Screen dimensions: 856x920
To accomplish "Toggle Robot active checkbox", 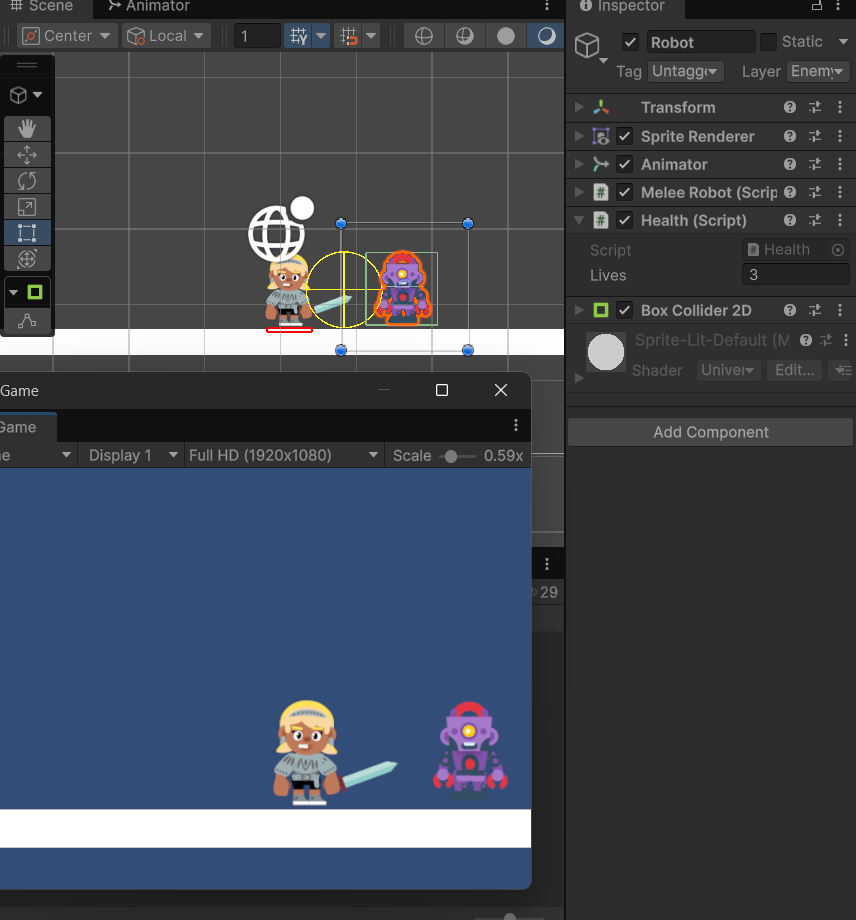I will [x=630, y=42].
